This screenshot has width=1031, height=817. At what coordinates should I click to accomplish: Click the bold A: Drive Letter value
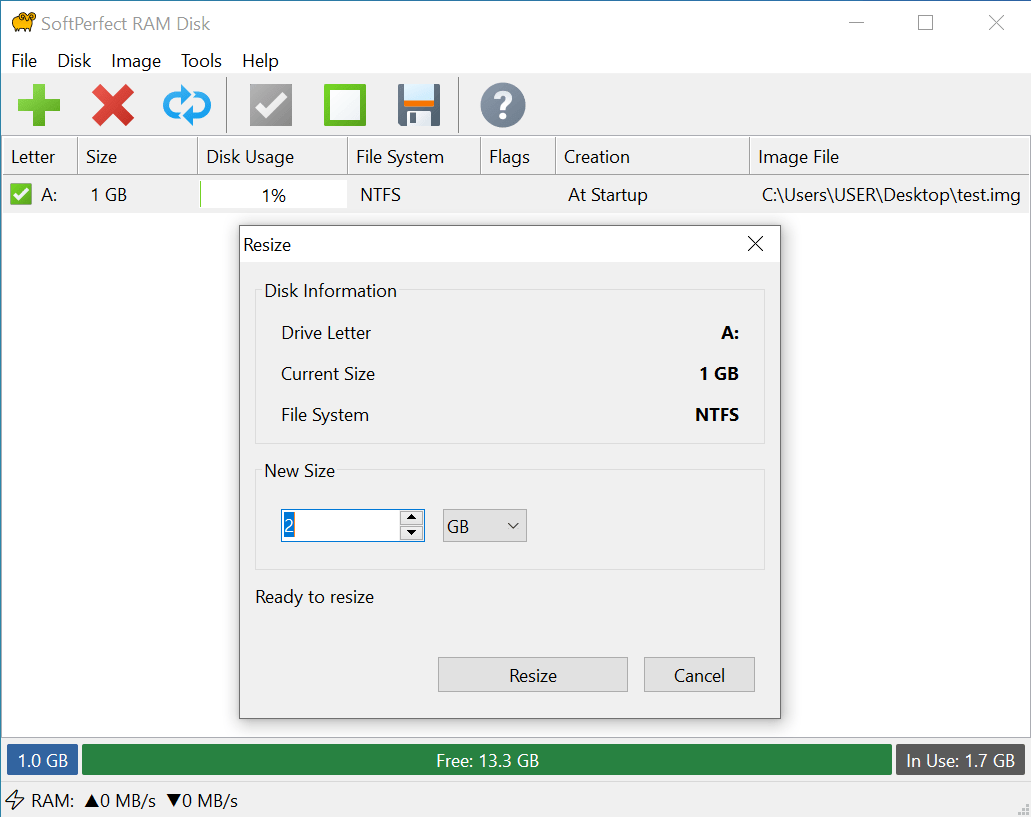coord(730,333)
